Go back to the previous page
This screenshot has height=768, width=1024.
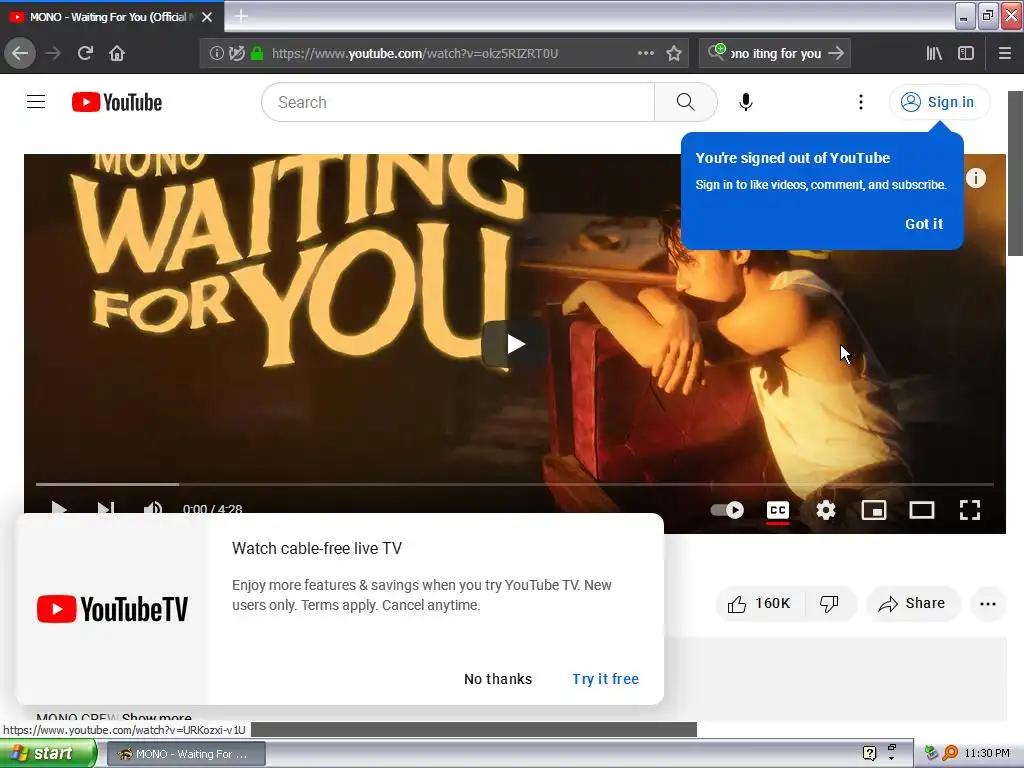20,53
